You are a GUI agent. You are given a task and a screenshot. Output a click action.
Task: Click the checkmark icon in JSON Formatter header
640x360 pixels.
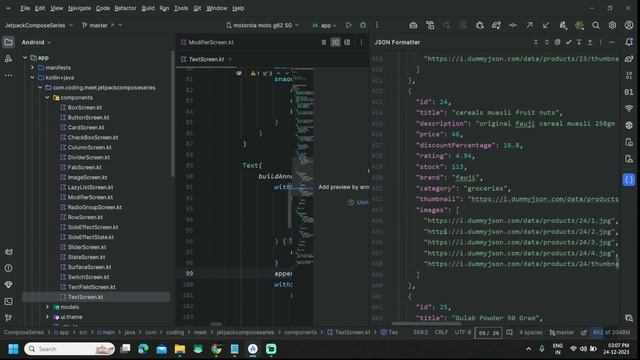point(568,42)
